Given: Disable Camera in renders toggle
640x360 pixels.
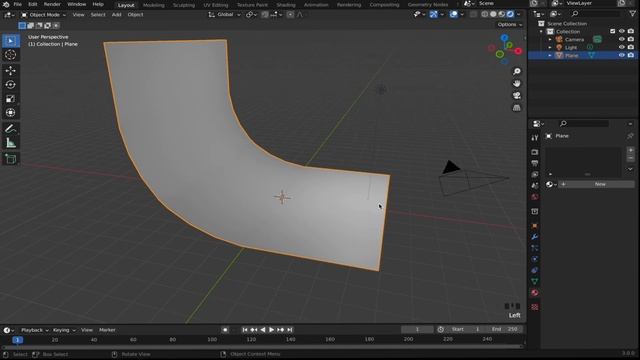Looking at the screenshot, I should coord(631,40).
